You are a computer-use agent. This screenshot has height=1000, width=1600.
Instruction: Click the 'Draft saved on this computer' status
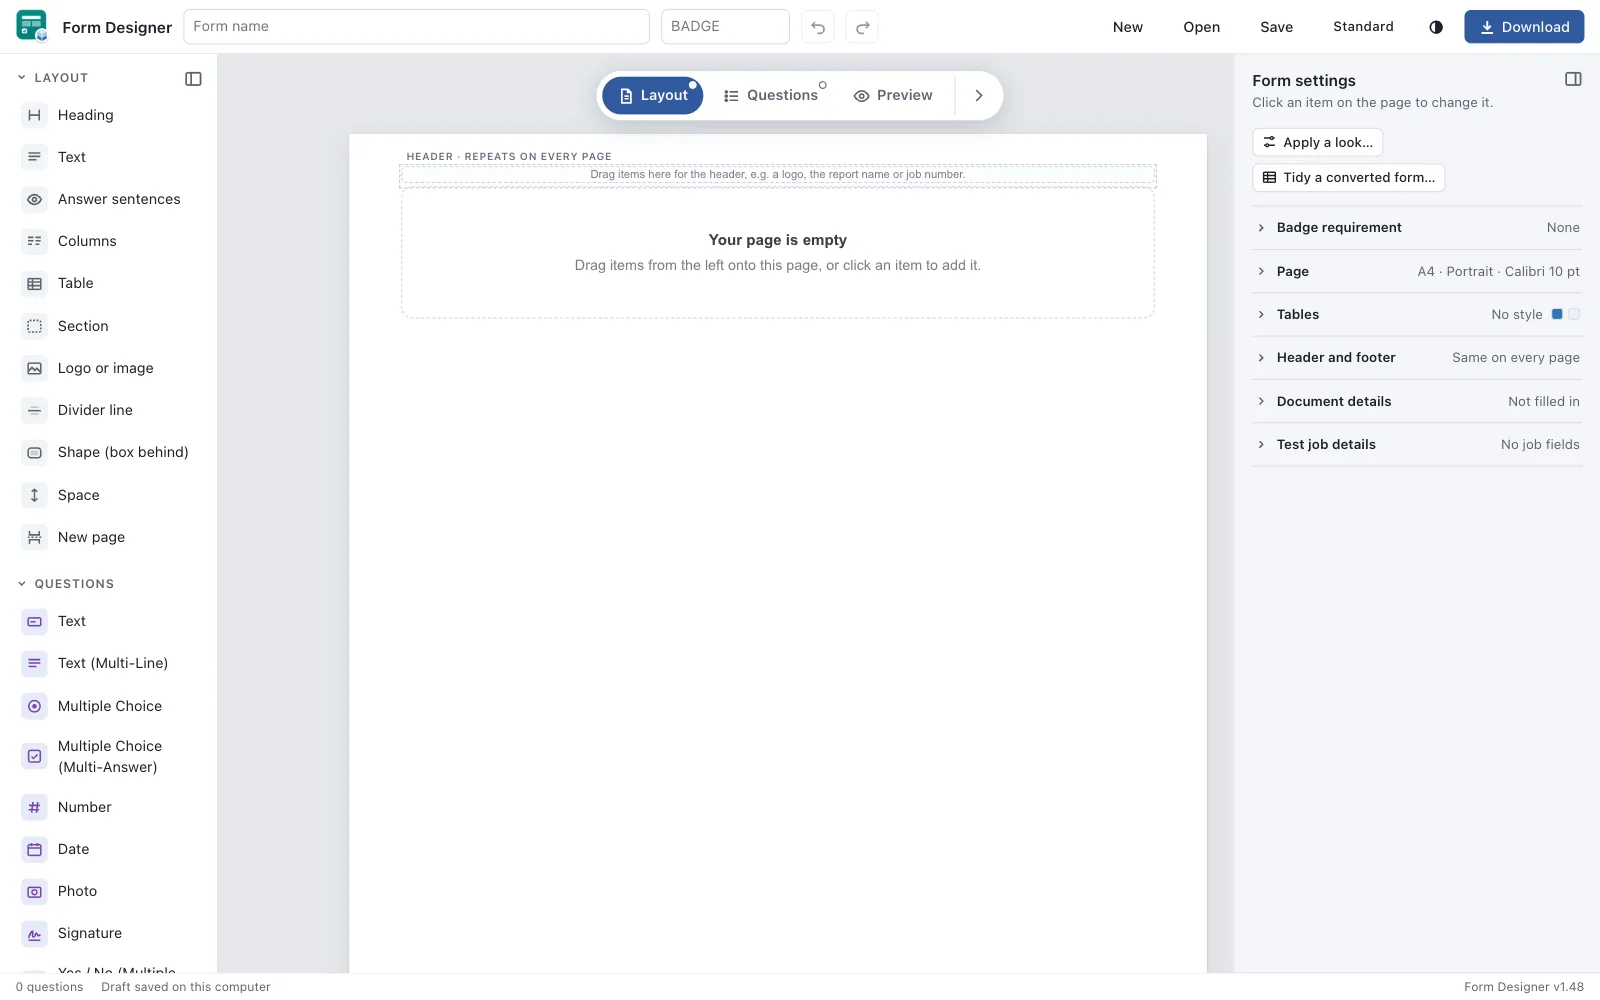click(186, 987)
